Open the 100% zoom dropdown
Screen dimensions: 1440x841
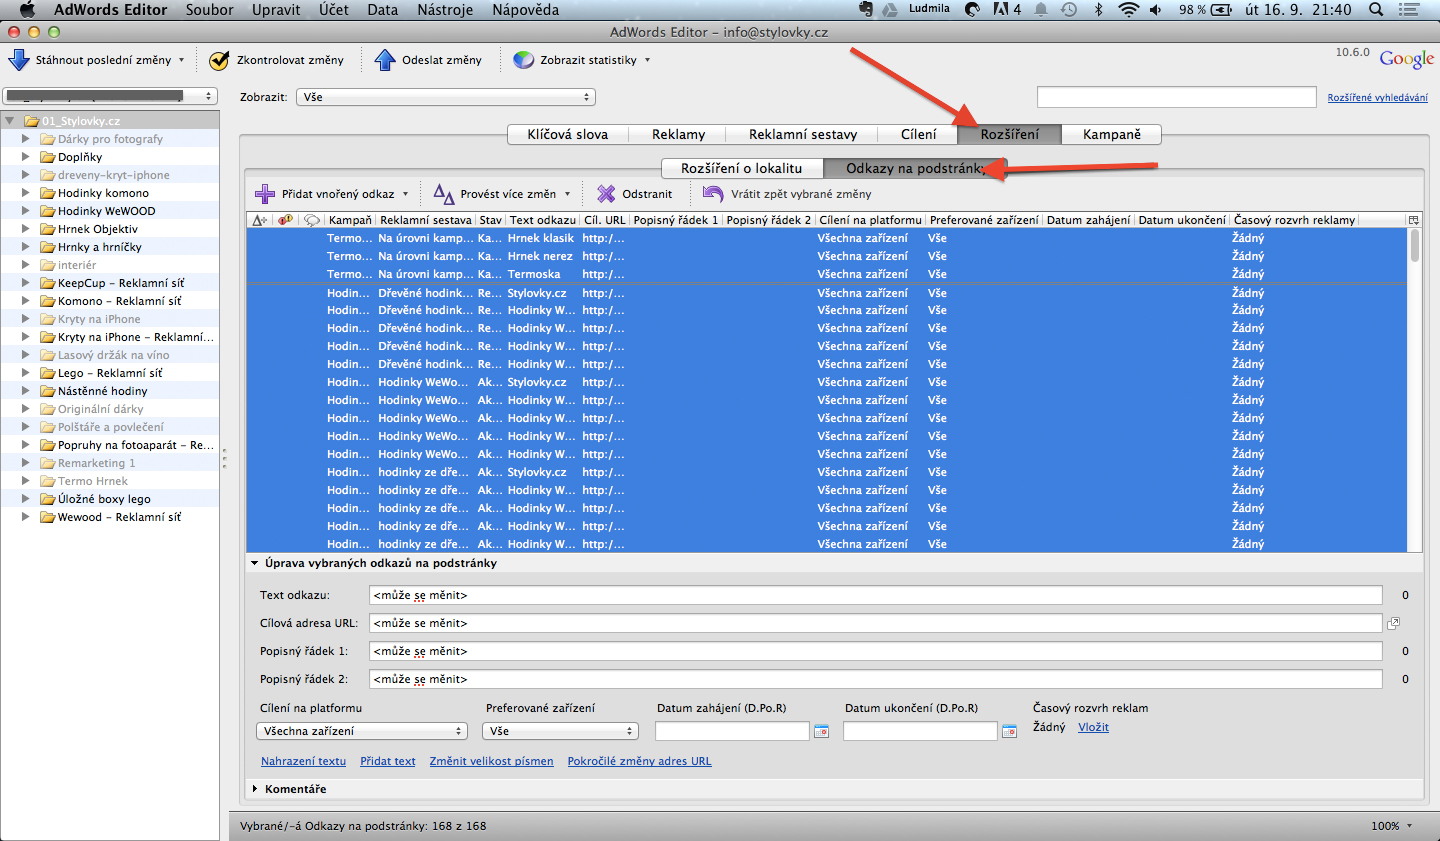tap(1392, 826)
